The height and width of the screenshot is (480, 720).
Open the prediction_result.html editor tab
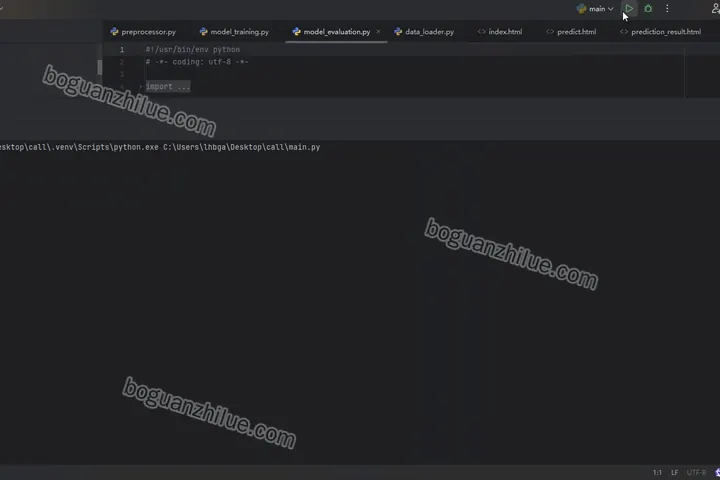tap(660, 32)
